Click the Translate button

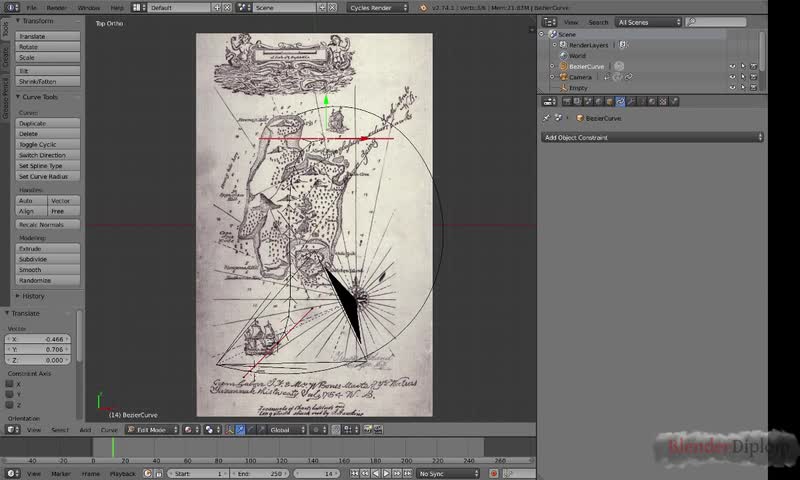(x=47, y=36)
